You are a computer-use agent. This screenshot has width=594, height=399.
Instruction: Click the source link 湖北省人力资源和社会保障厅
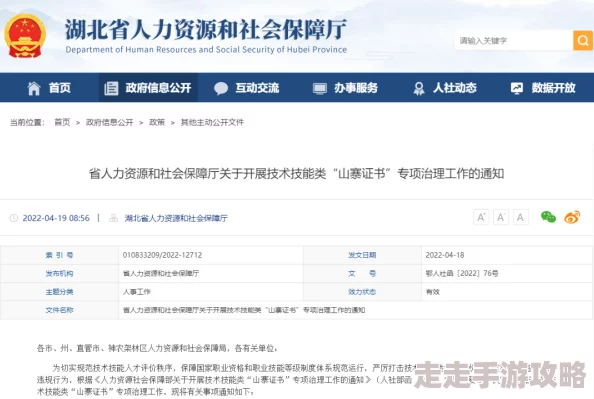[x=176, y=218]
